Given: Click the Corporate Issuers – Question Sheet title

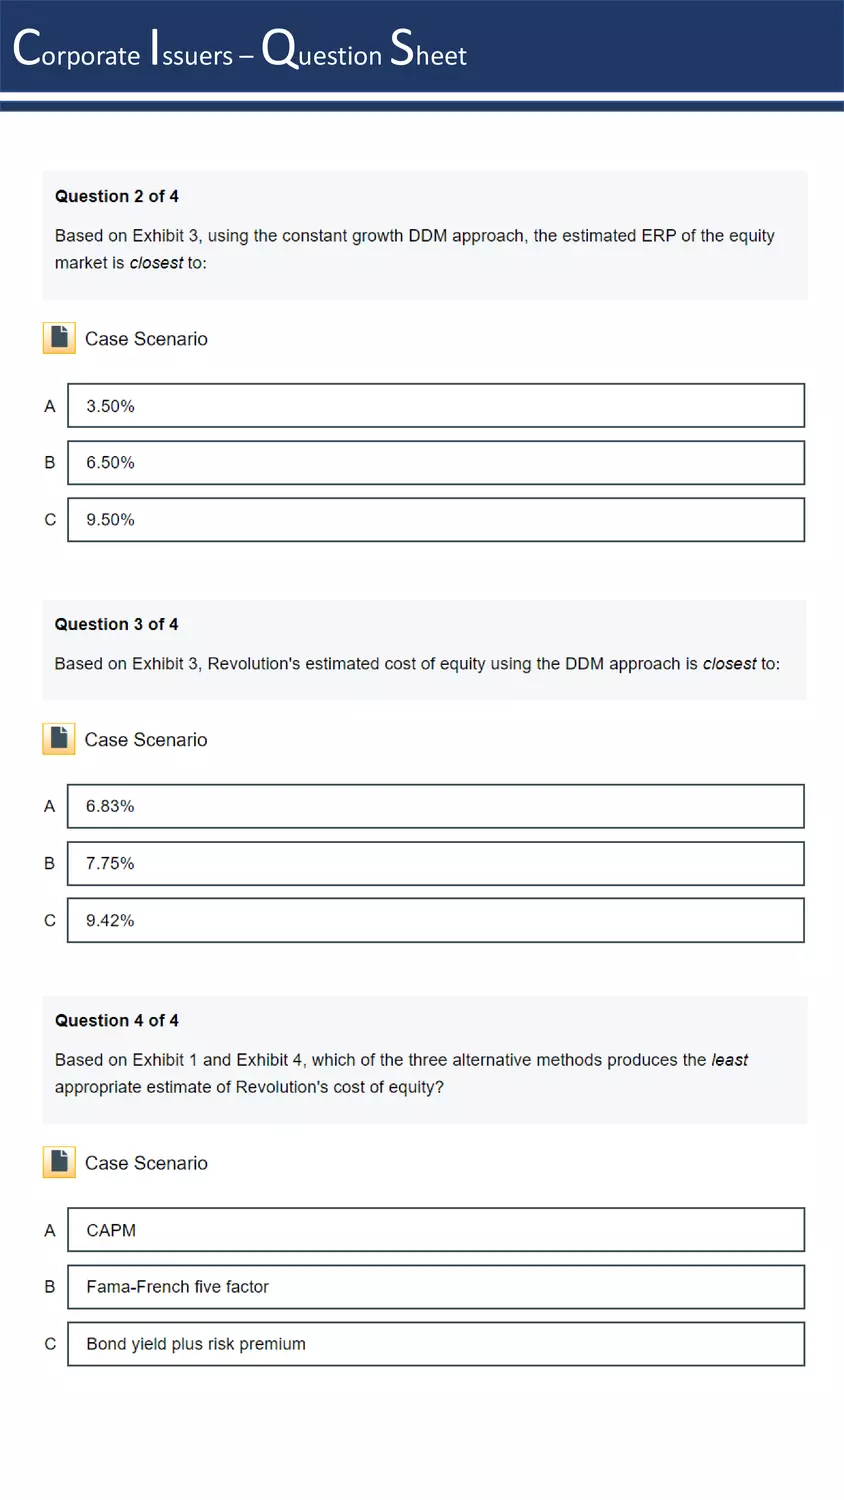Looking at the screenshot, I should click(240, 49).
